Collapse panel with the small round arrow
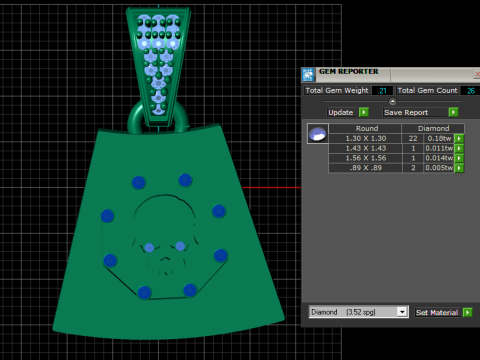480x360 pixels. coord(393,101)
